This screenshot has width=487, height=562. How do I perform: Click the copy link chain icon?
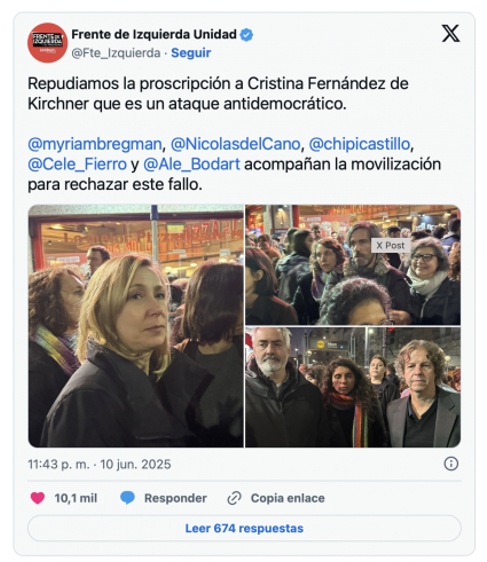tap(234, 498)
